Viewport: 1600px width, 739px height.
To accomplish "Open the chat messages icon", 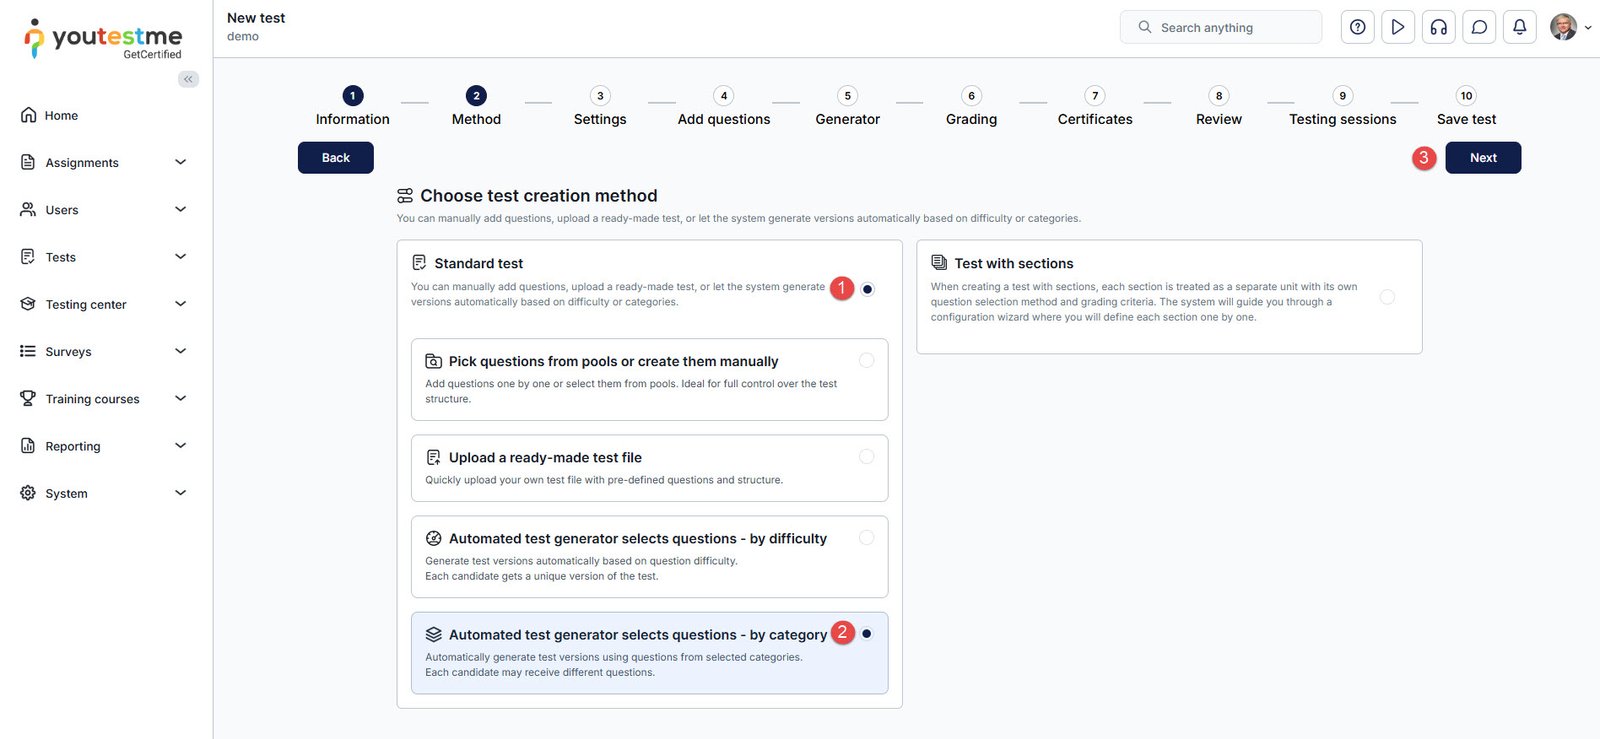I will point(1479,27).
